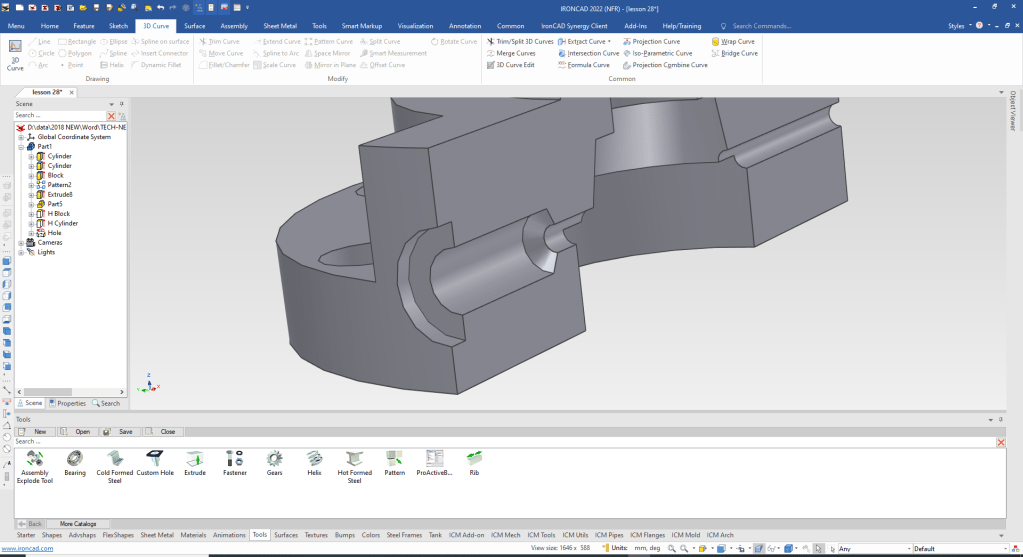The image size is (1023, 557).
Task: Expand the Global Coordinate System node
Action: [x=21, y=137]
